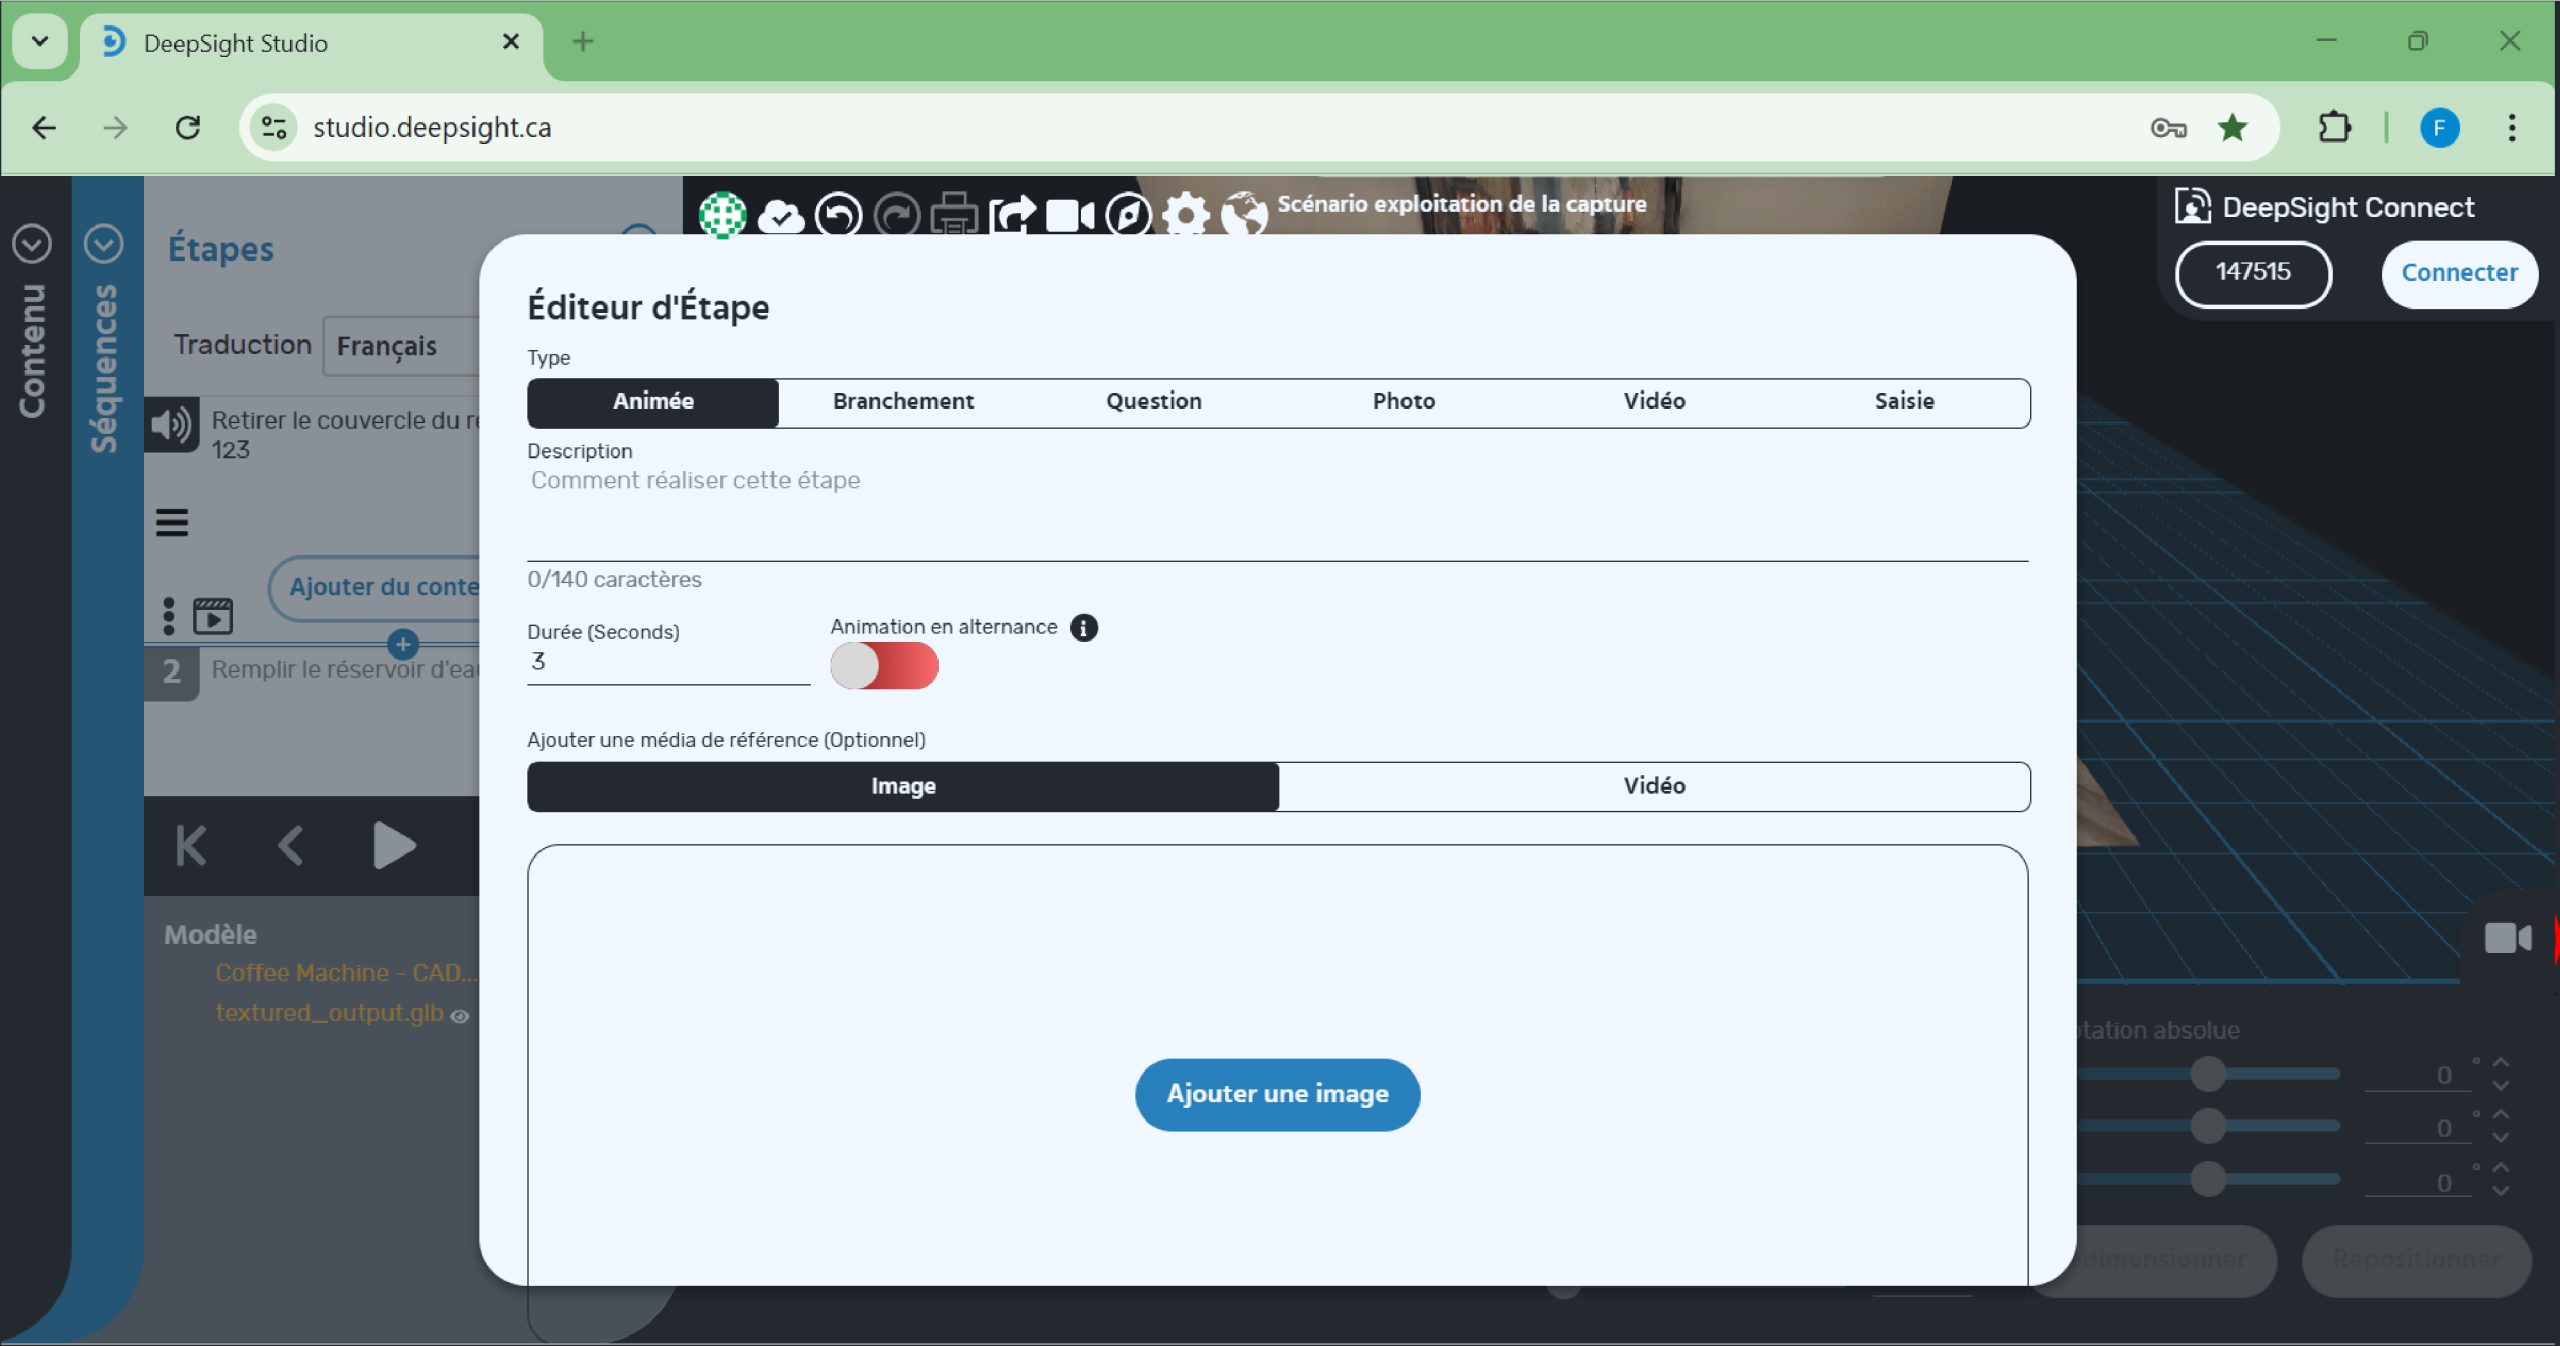Select the Branchement type tab
Screen dimensions: 2560x1346
pyautogui.click(x=903, y=402)
